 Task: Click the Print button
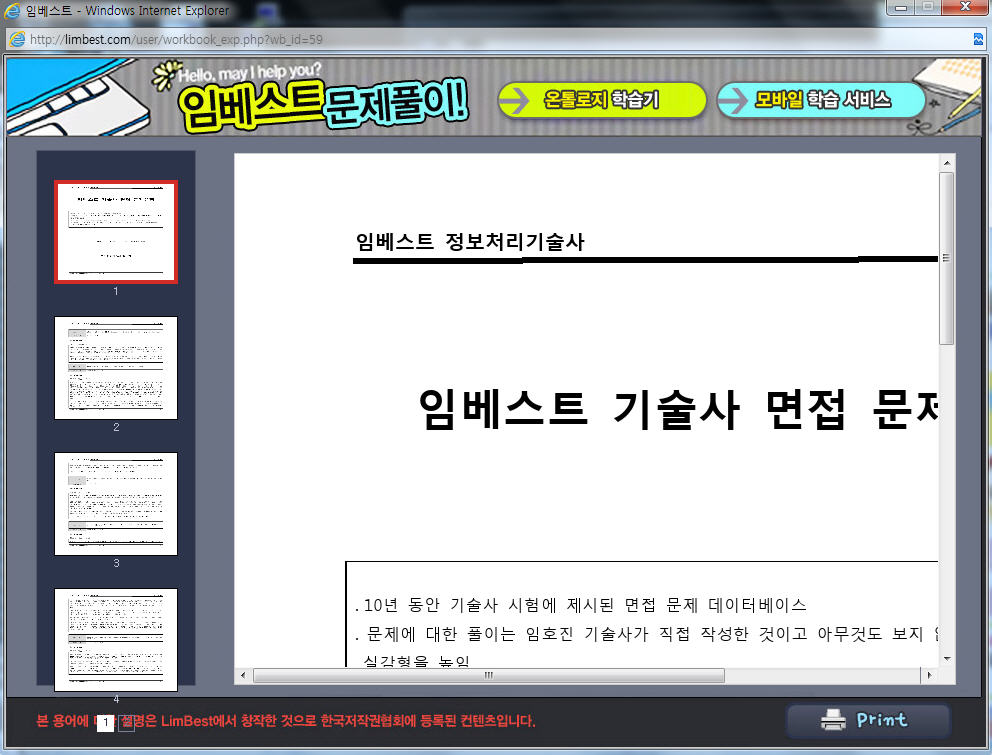pos(868,720)
